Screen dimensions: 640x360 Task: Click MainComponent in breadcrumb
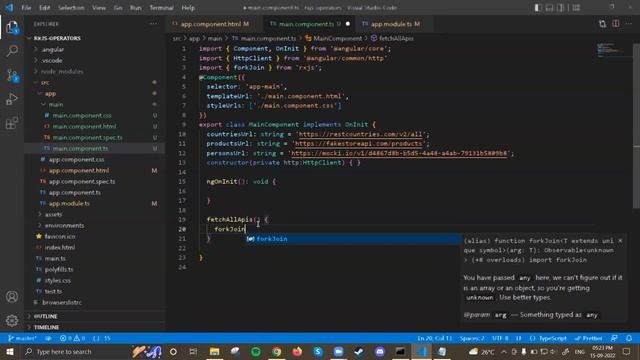click(338, 38)
